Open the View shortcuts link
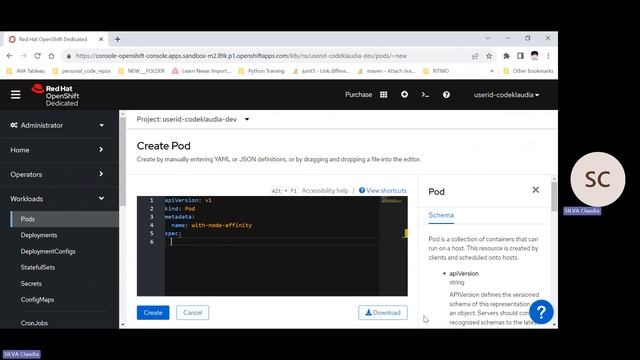 pyautogui.click(x=383, y=191)
